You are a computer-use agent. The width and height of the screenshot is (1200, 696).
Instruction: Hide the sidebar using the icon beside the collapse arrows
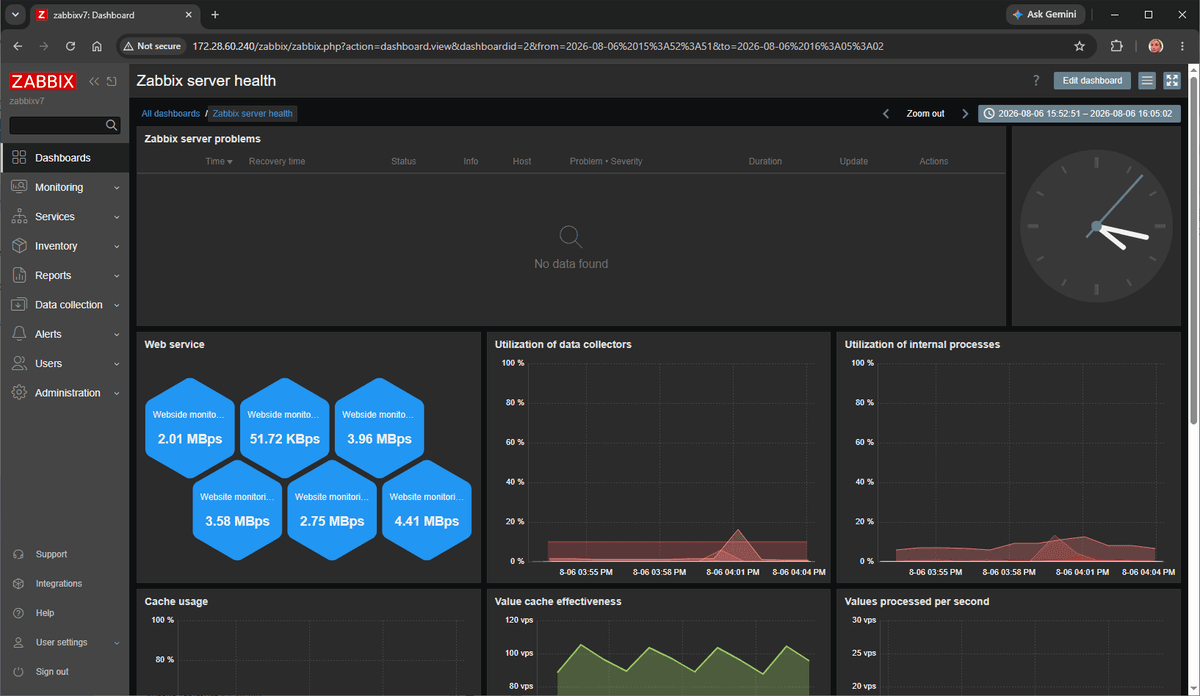point(111,81)
